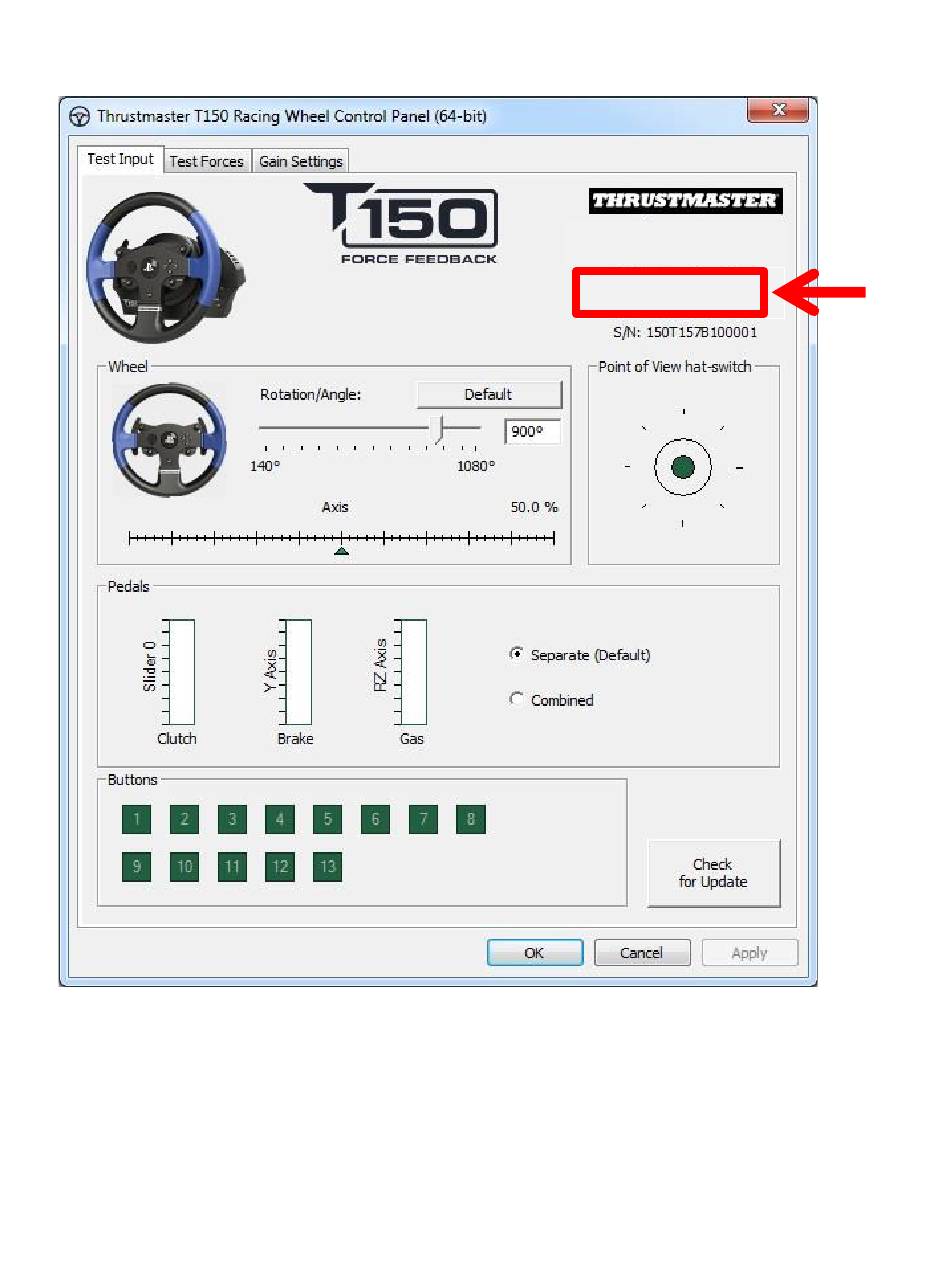The image size is (950, 1288).
Task: Click the Clutch pedal level bar
Action: 181,672
